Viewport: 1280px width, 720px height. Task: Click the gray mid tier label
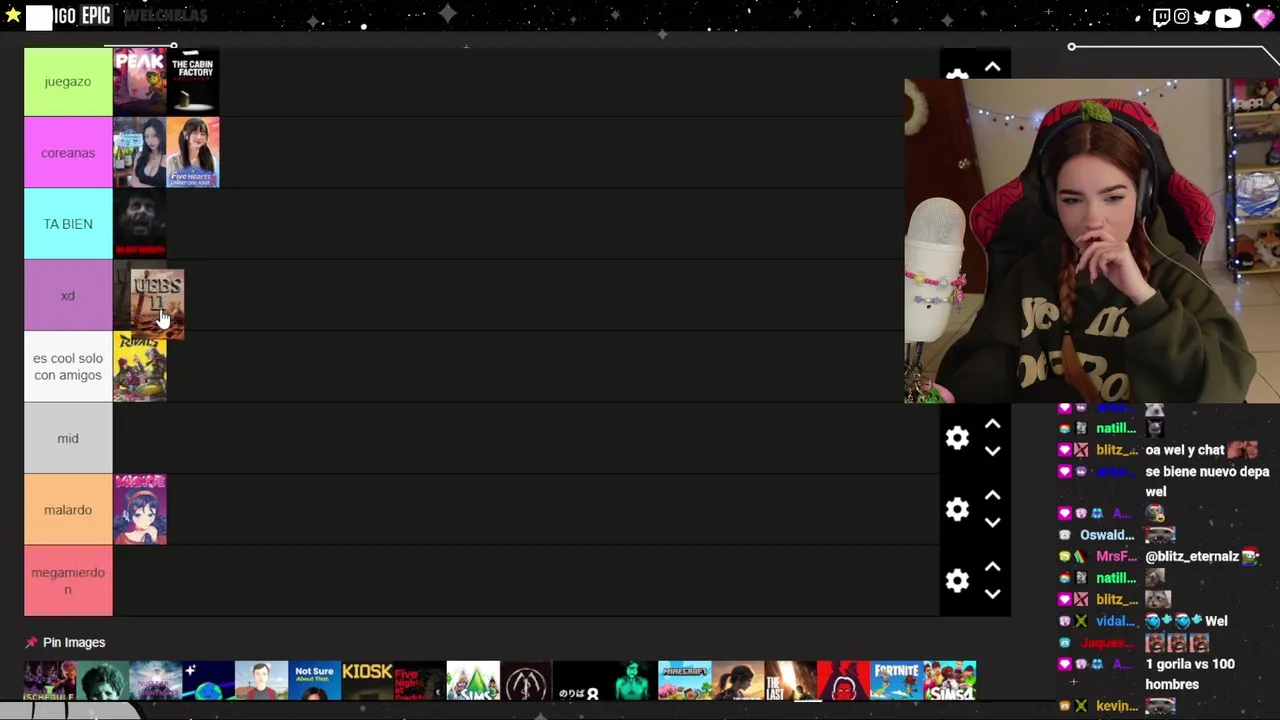[x=68, y=438]
